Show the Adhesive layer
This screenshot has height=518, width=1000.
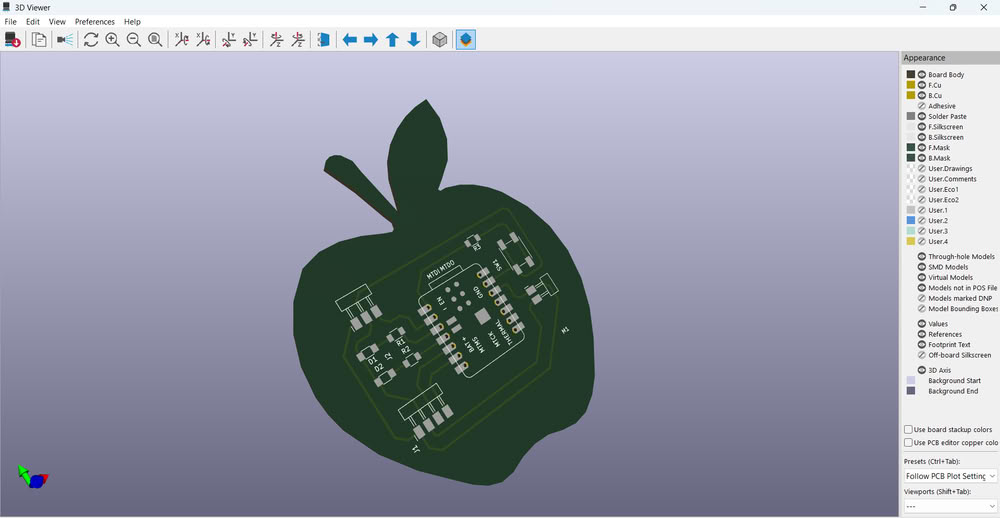click(x=922, y=106)
